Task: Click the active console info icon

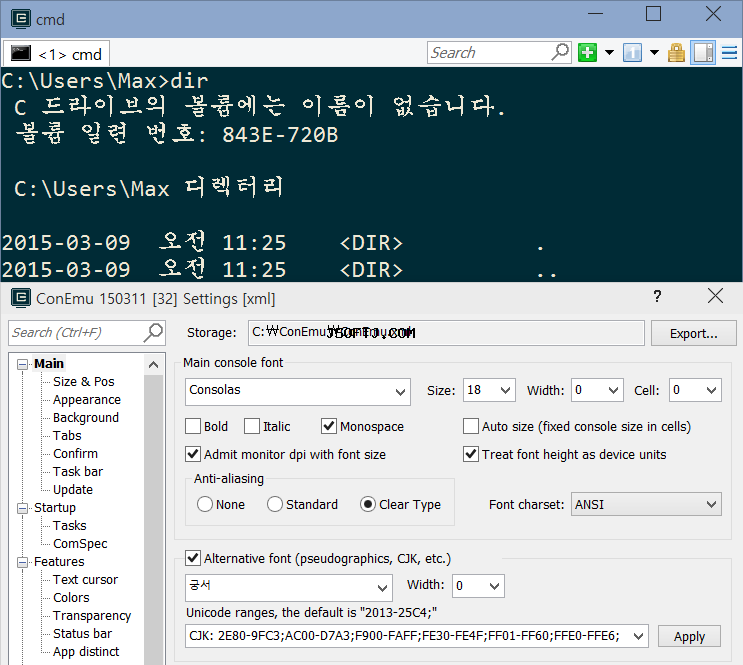Action: click(x=632, y=53)
